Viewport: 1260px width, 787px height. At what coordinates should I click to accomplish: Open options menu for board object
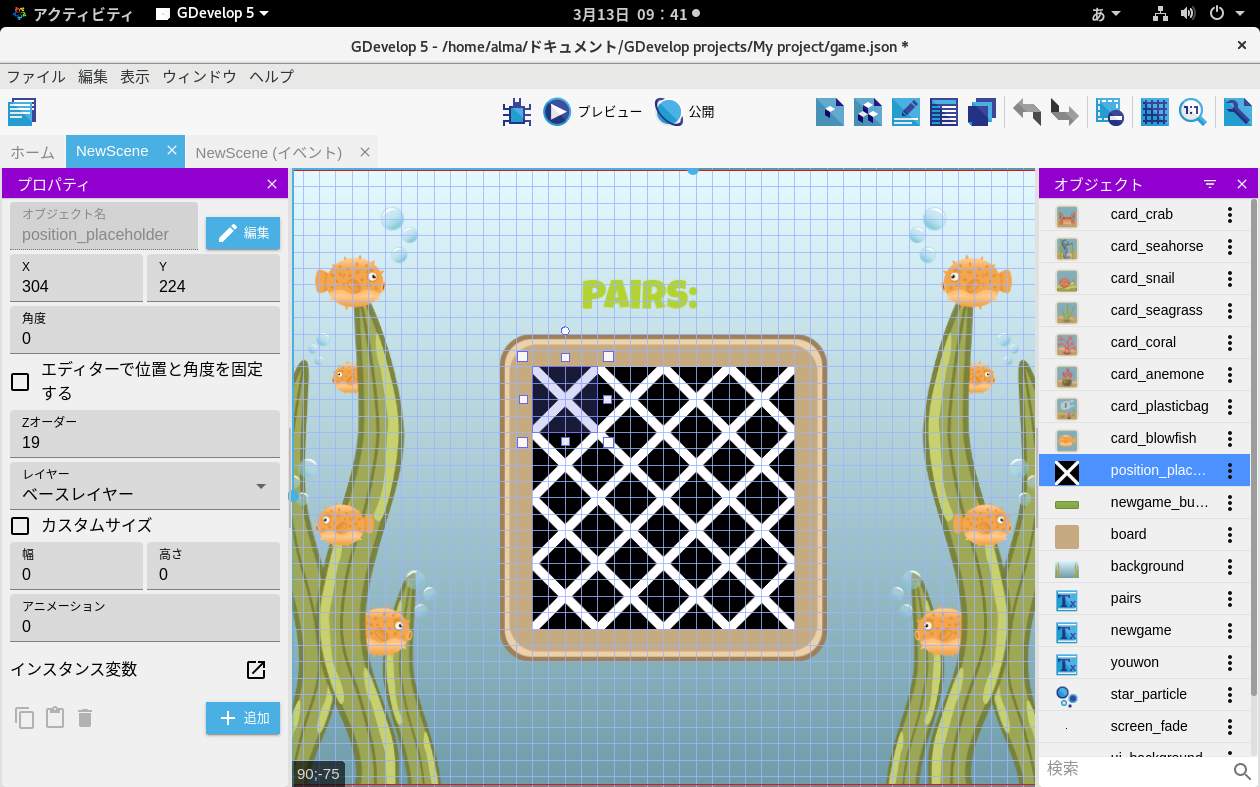[1230, 534]
